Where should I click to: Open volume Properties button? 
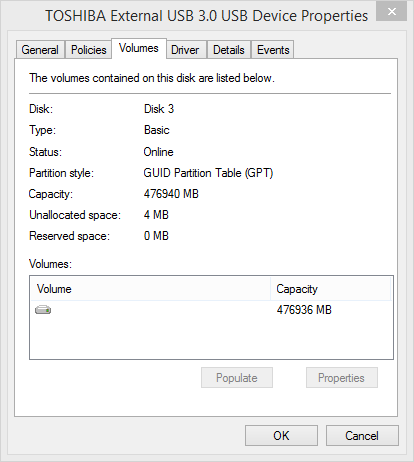pos(342,378)
